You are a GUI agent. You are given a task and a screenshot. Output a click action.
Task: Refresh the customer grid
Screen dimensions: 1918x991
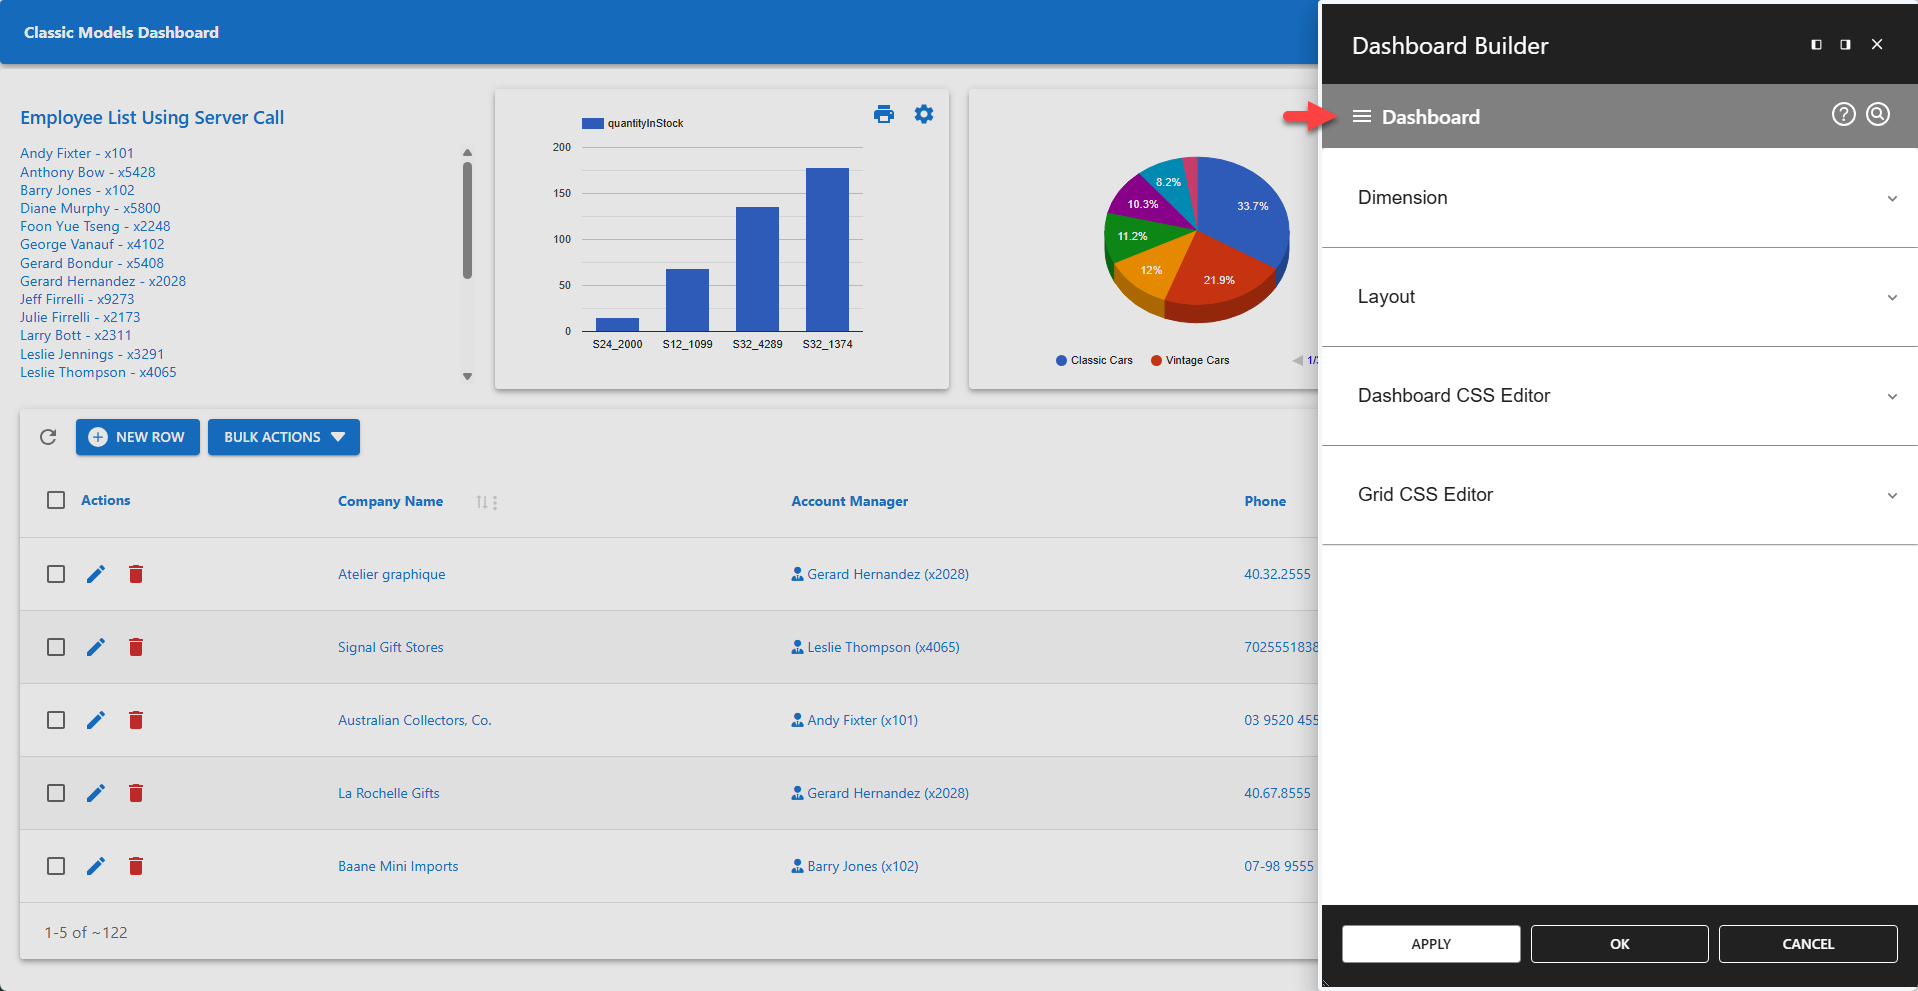pos(47,437)
